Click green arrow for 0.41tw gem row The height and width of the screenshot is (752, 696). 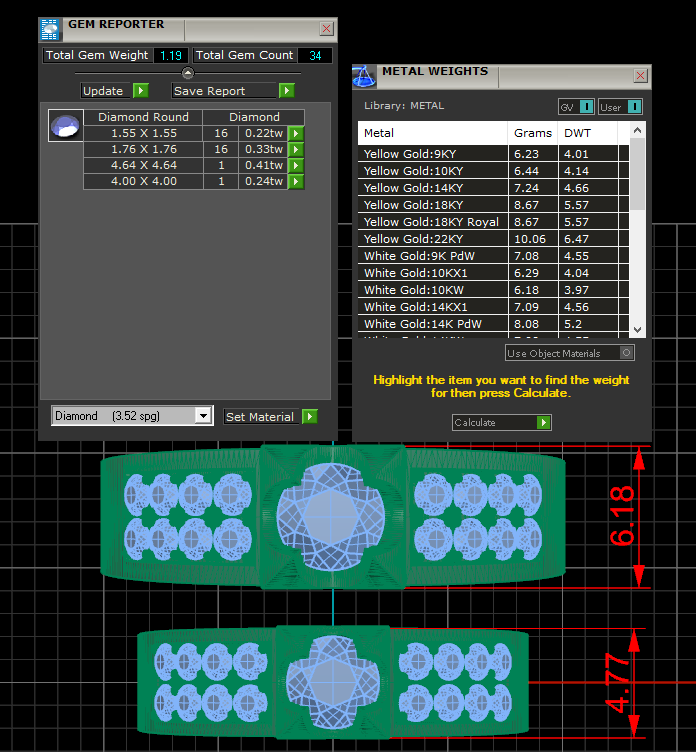[296, 166]
